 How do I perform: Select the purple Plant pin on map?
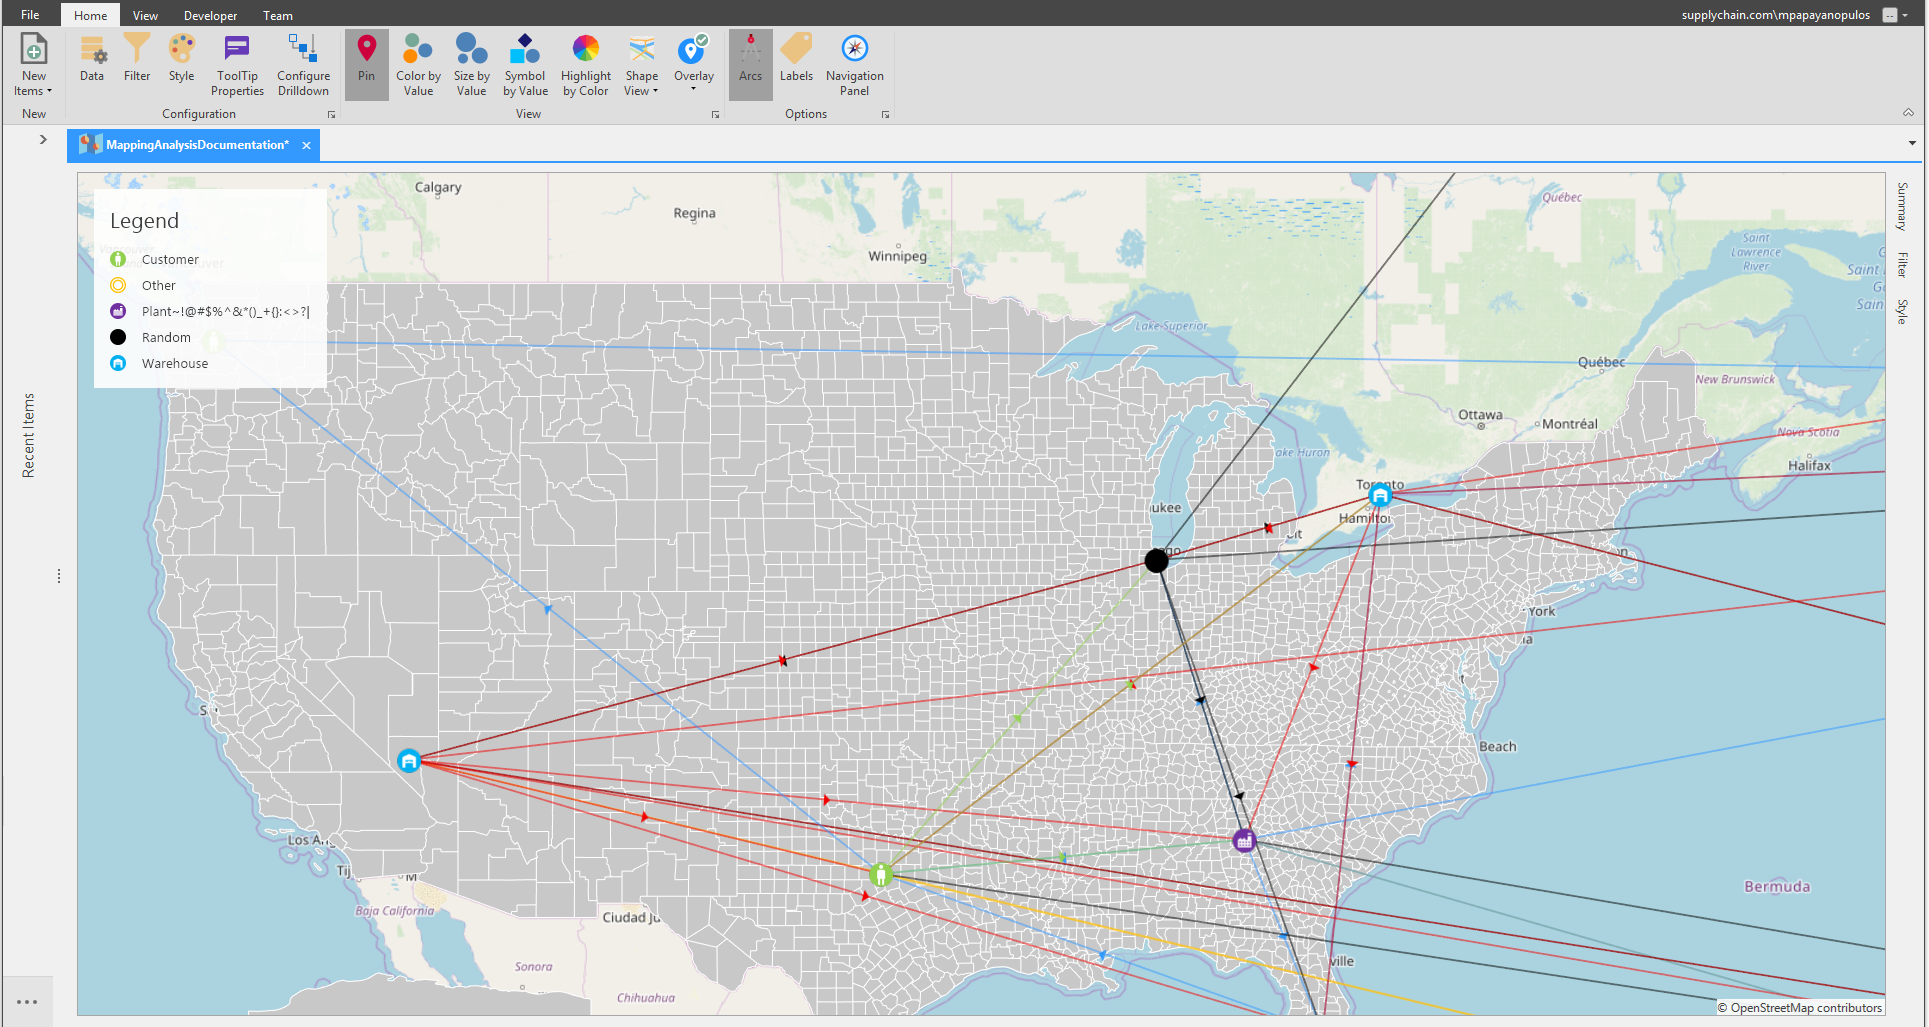(1244, 841)
